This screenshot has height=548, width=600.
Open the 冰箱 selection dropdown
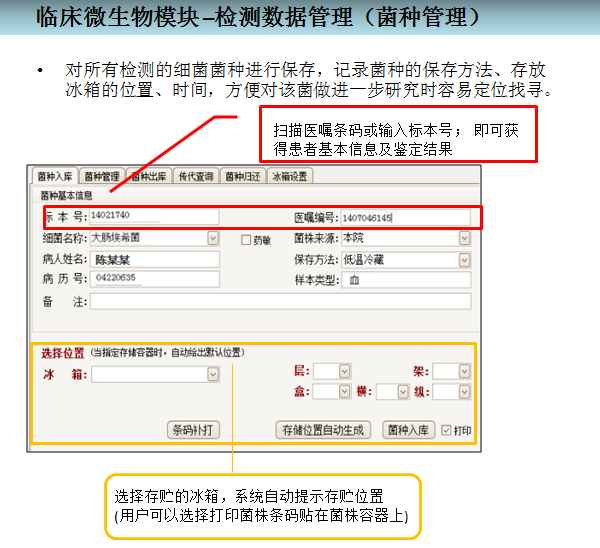click(213, 374)
